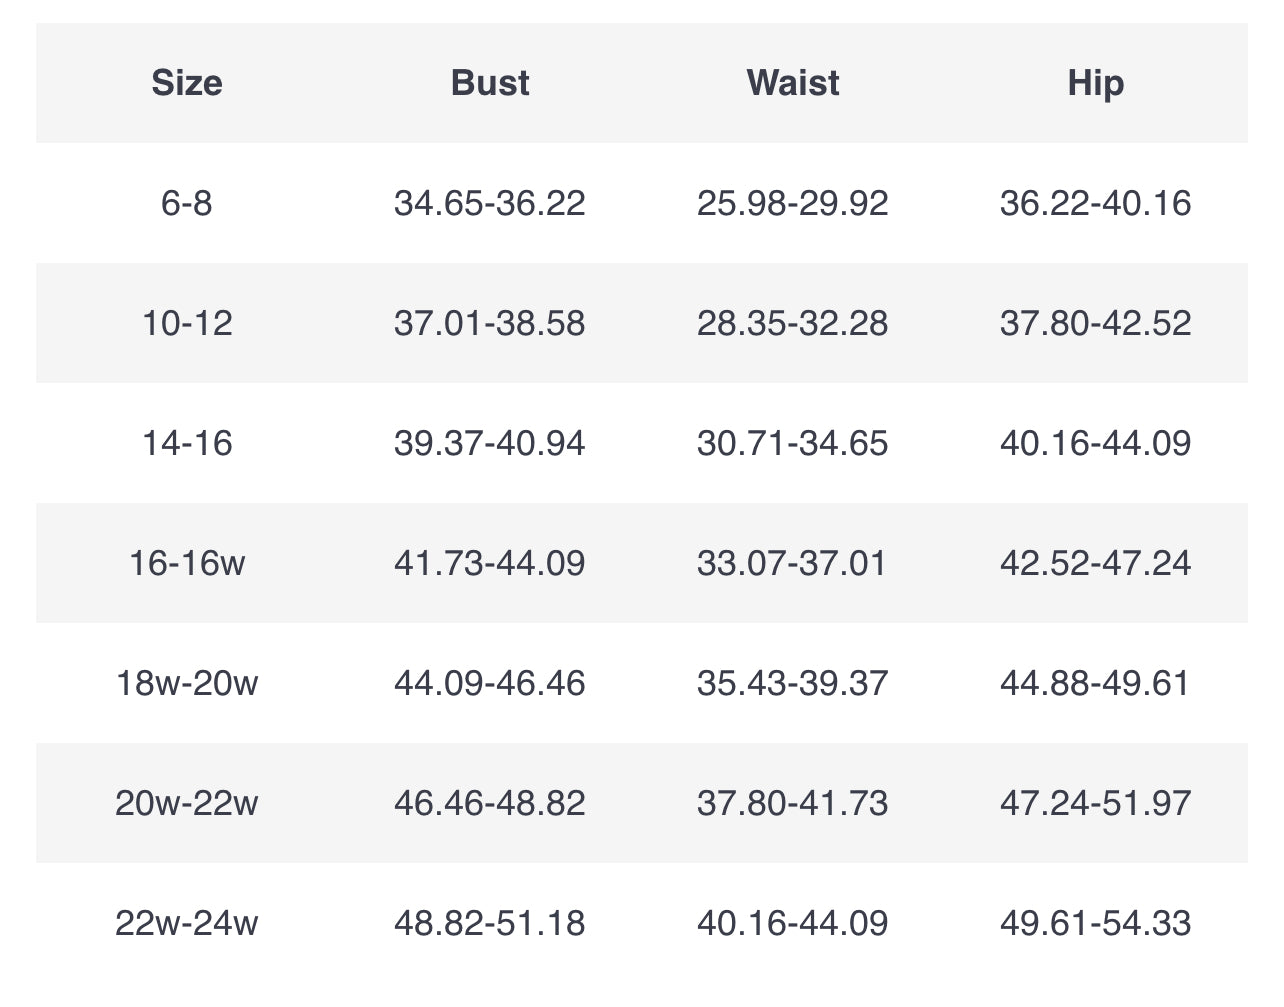Image resolution: width=1284 pixels, height=1007 pixels.
Task: Click waist value 40.16-44.09
Action: [x=793, y=922]
